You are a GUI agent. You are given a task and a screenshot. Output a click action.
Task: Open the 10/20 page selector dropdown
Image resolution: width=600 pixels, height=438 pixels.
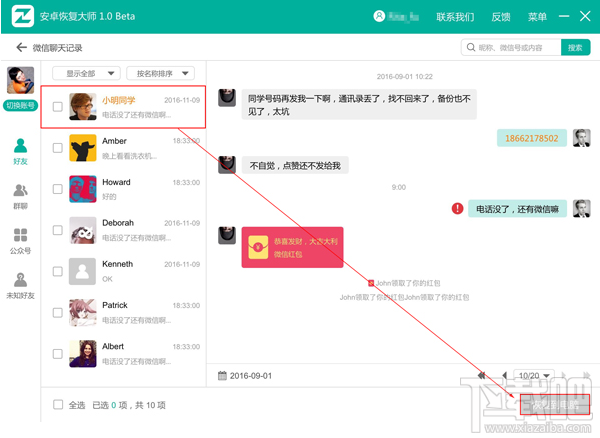tap(534, 376)
